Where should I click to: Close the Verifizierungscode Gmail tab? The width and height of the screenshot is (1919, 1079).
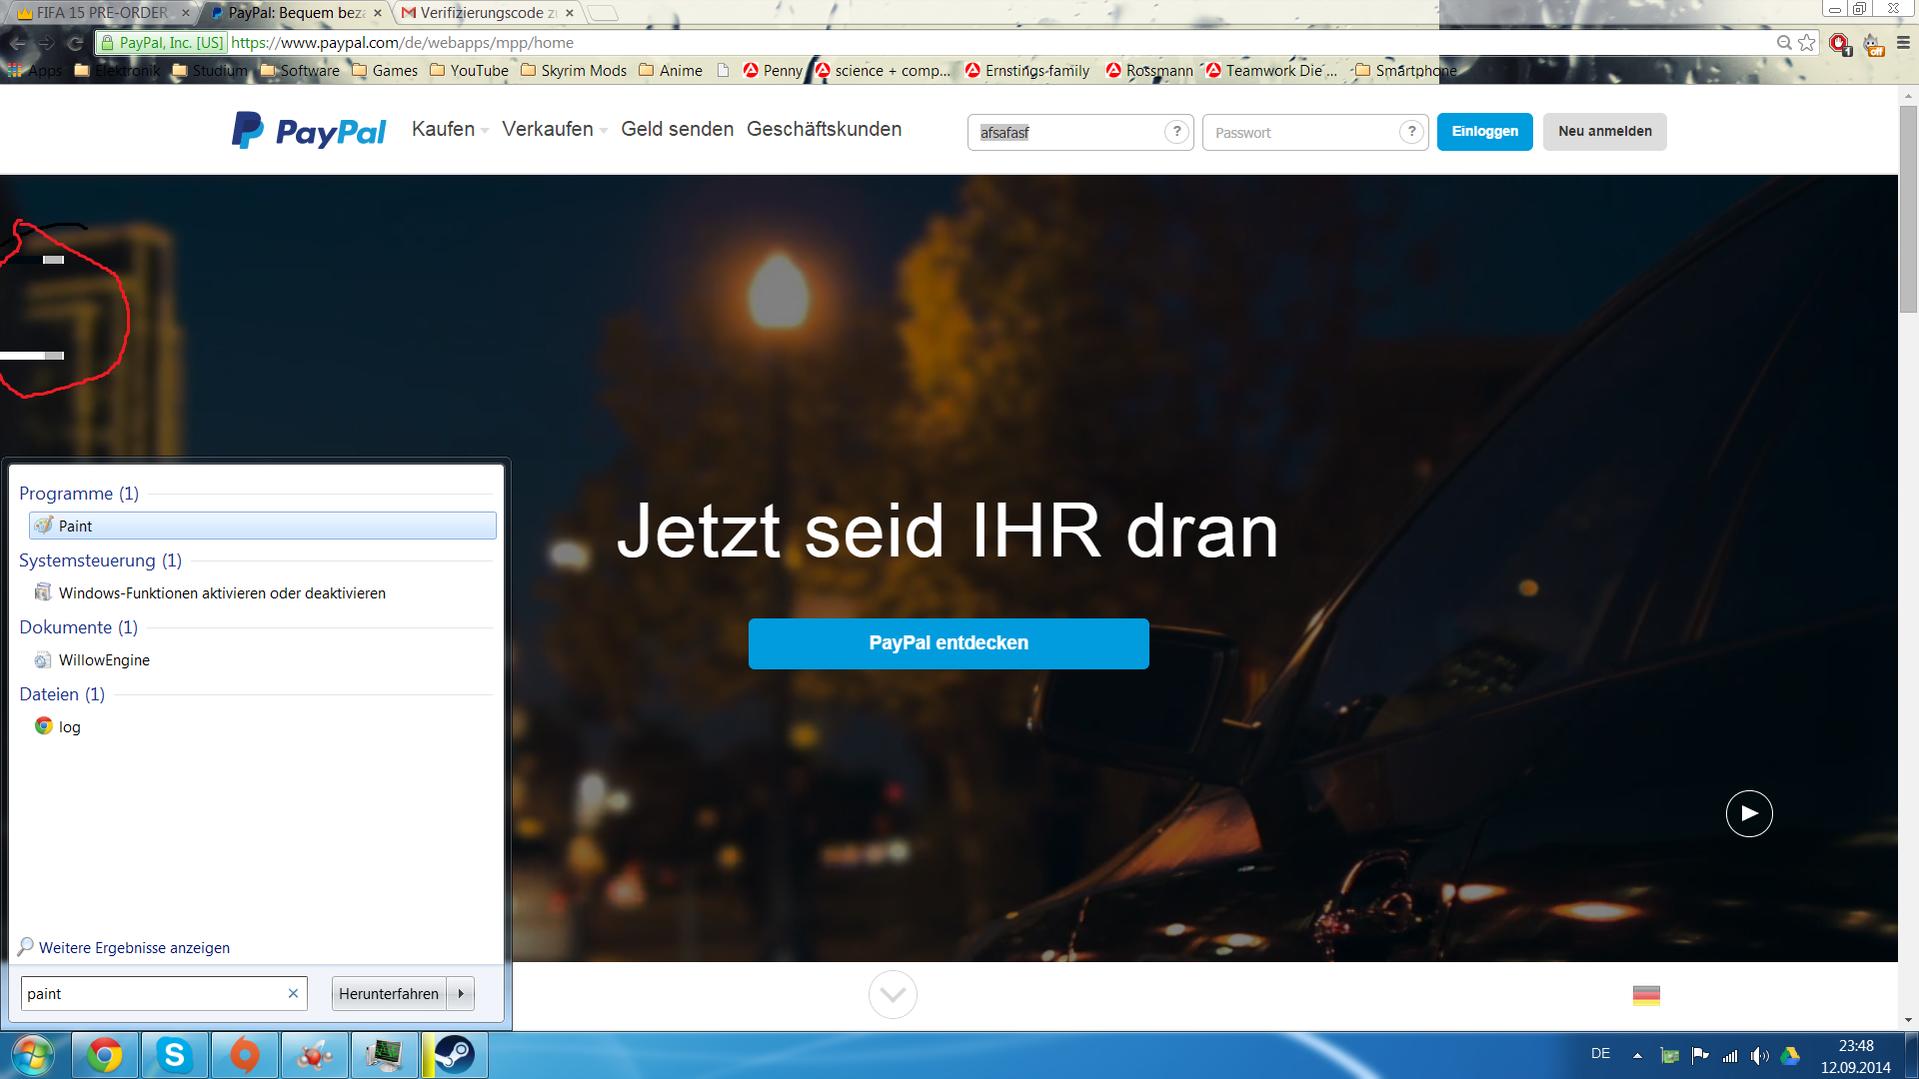(x=570, y=13)
